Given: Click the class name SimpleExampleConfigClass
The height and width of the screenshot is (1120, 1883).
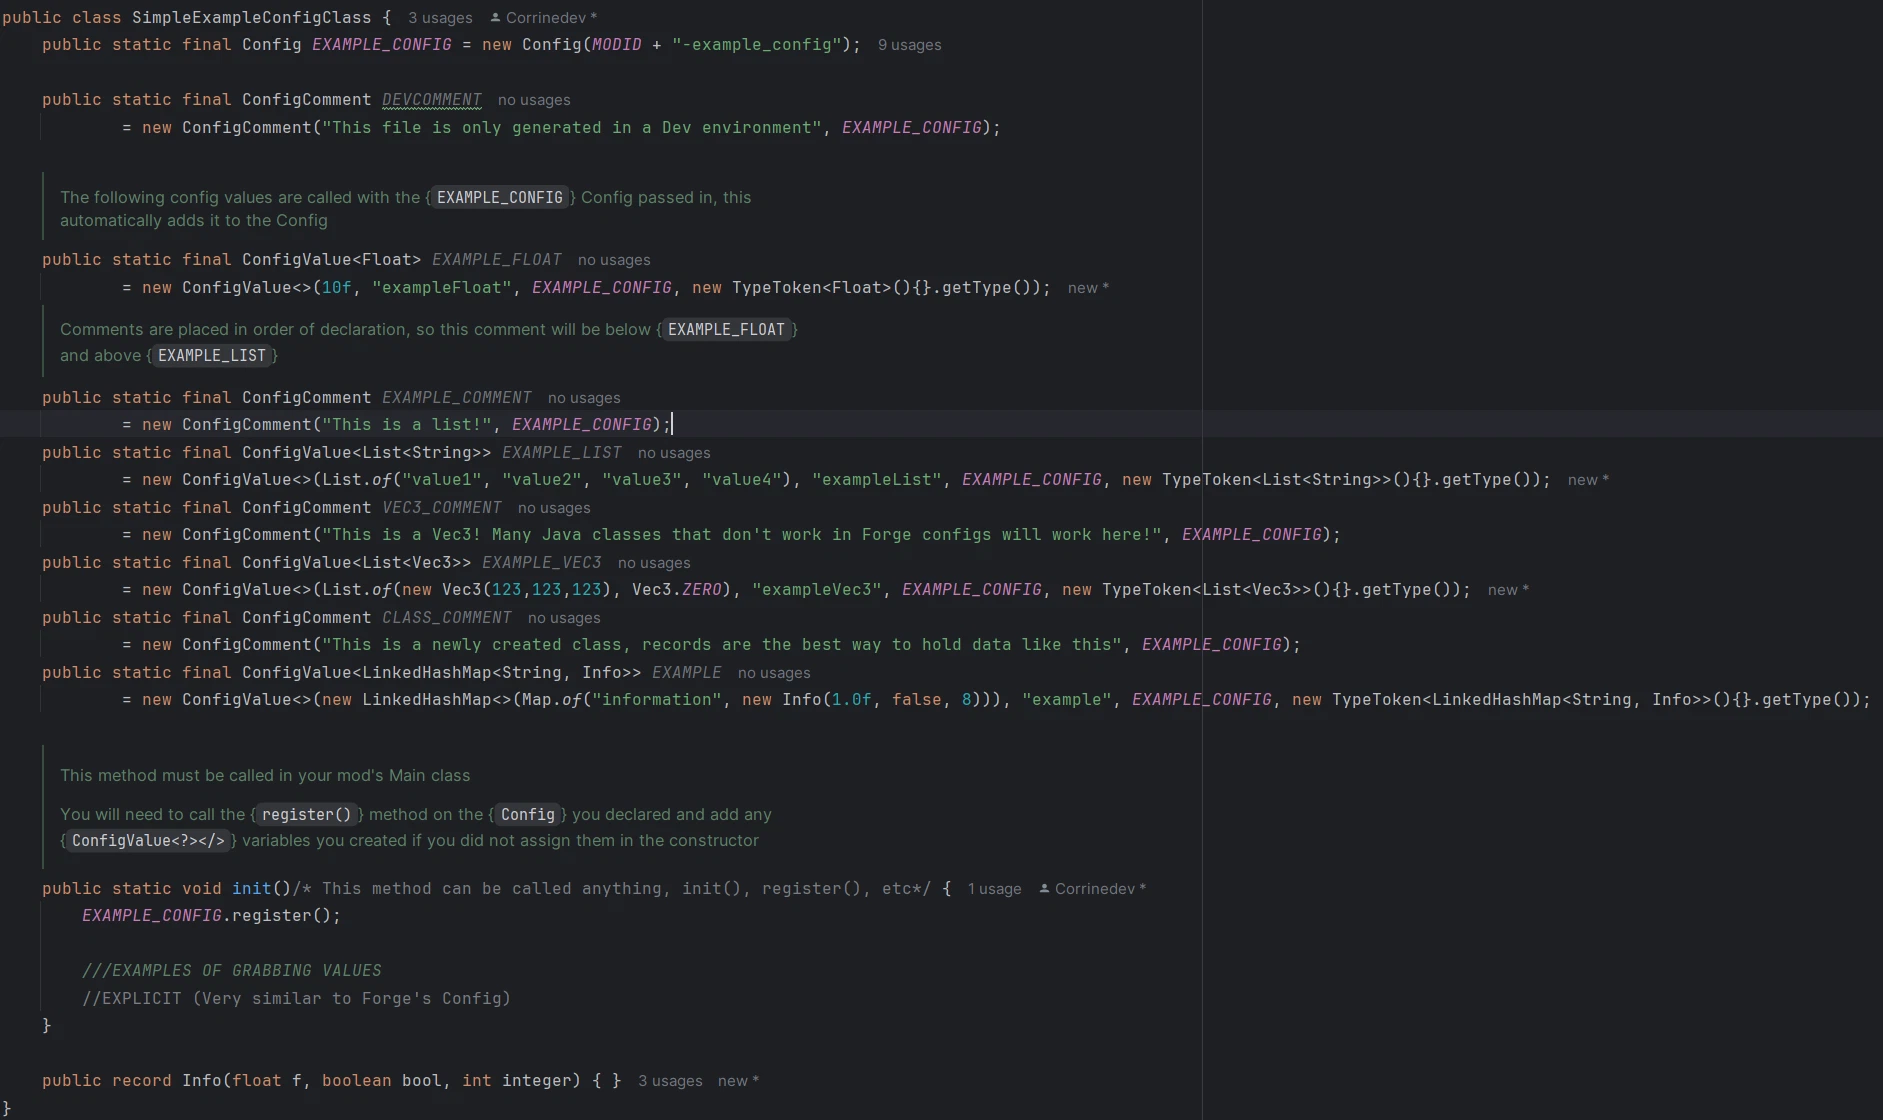Looking at the screenshot, I should click(251, 18).
